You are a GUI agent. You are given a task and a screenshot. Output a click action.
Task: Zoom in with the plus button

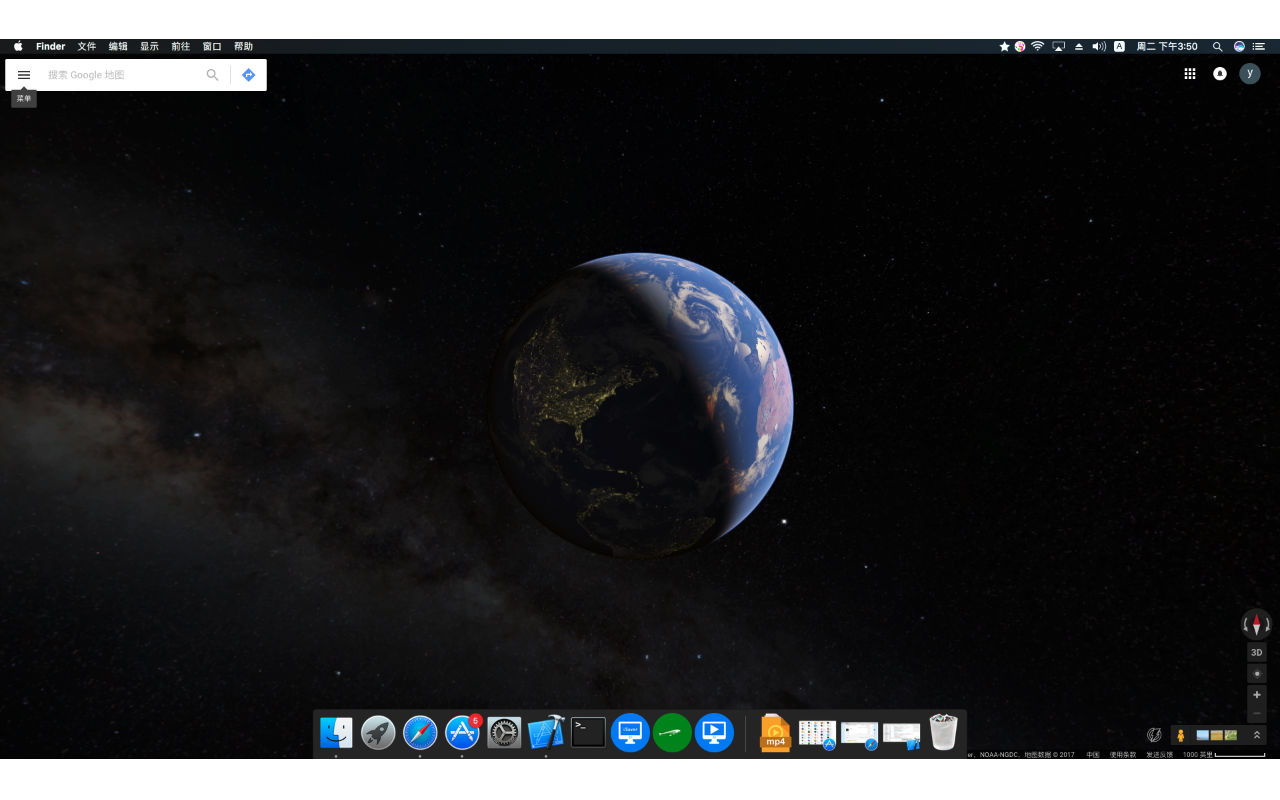[1257, 694]
